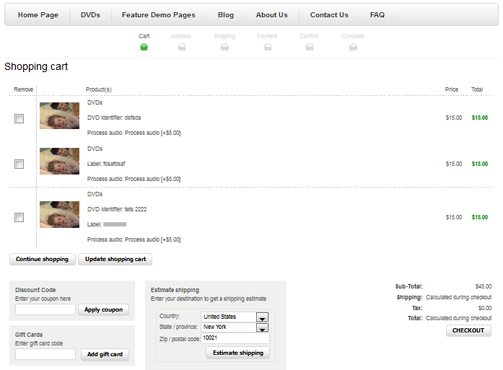Viewport: 503px width, 370px height.
Task: Click the Estimate shipping section title
Action: click(175, 290)
